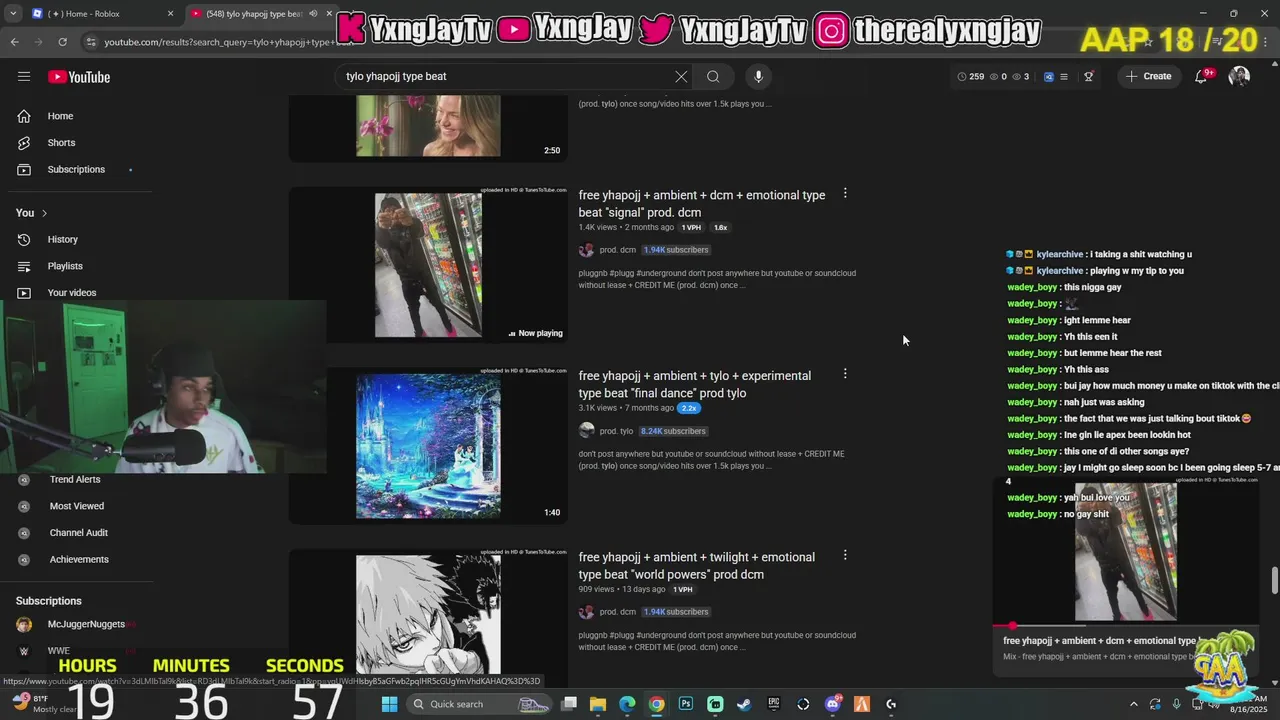Click the miniplayer video in the corner
Screen dimensions: 1280x720
(x=1125, y=550)
